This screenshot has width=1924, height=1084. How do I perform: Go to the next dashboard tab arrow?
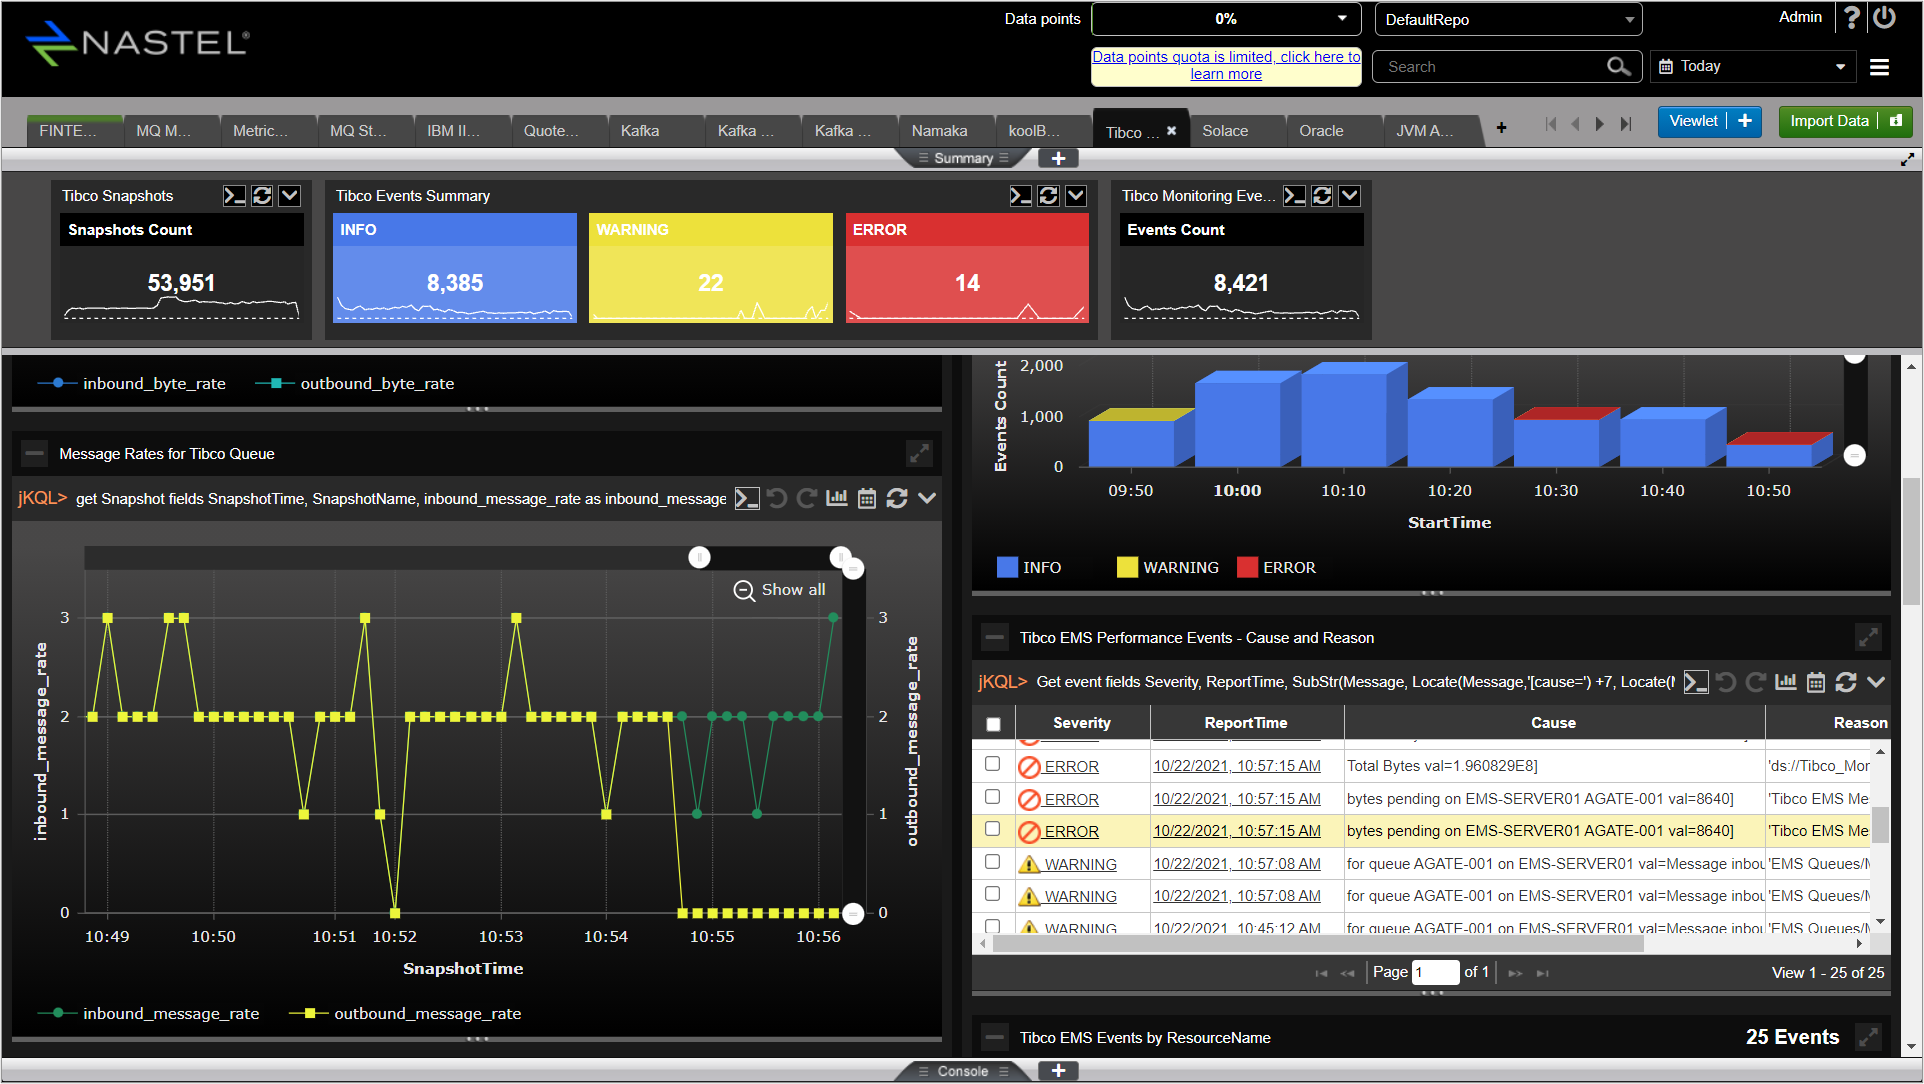pos(1600,124)
